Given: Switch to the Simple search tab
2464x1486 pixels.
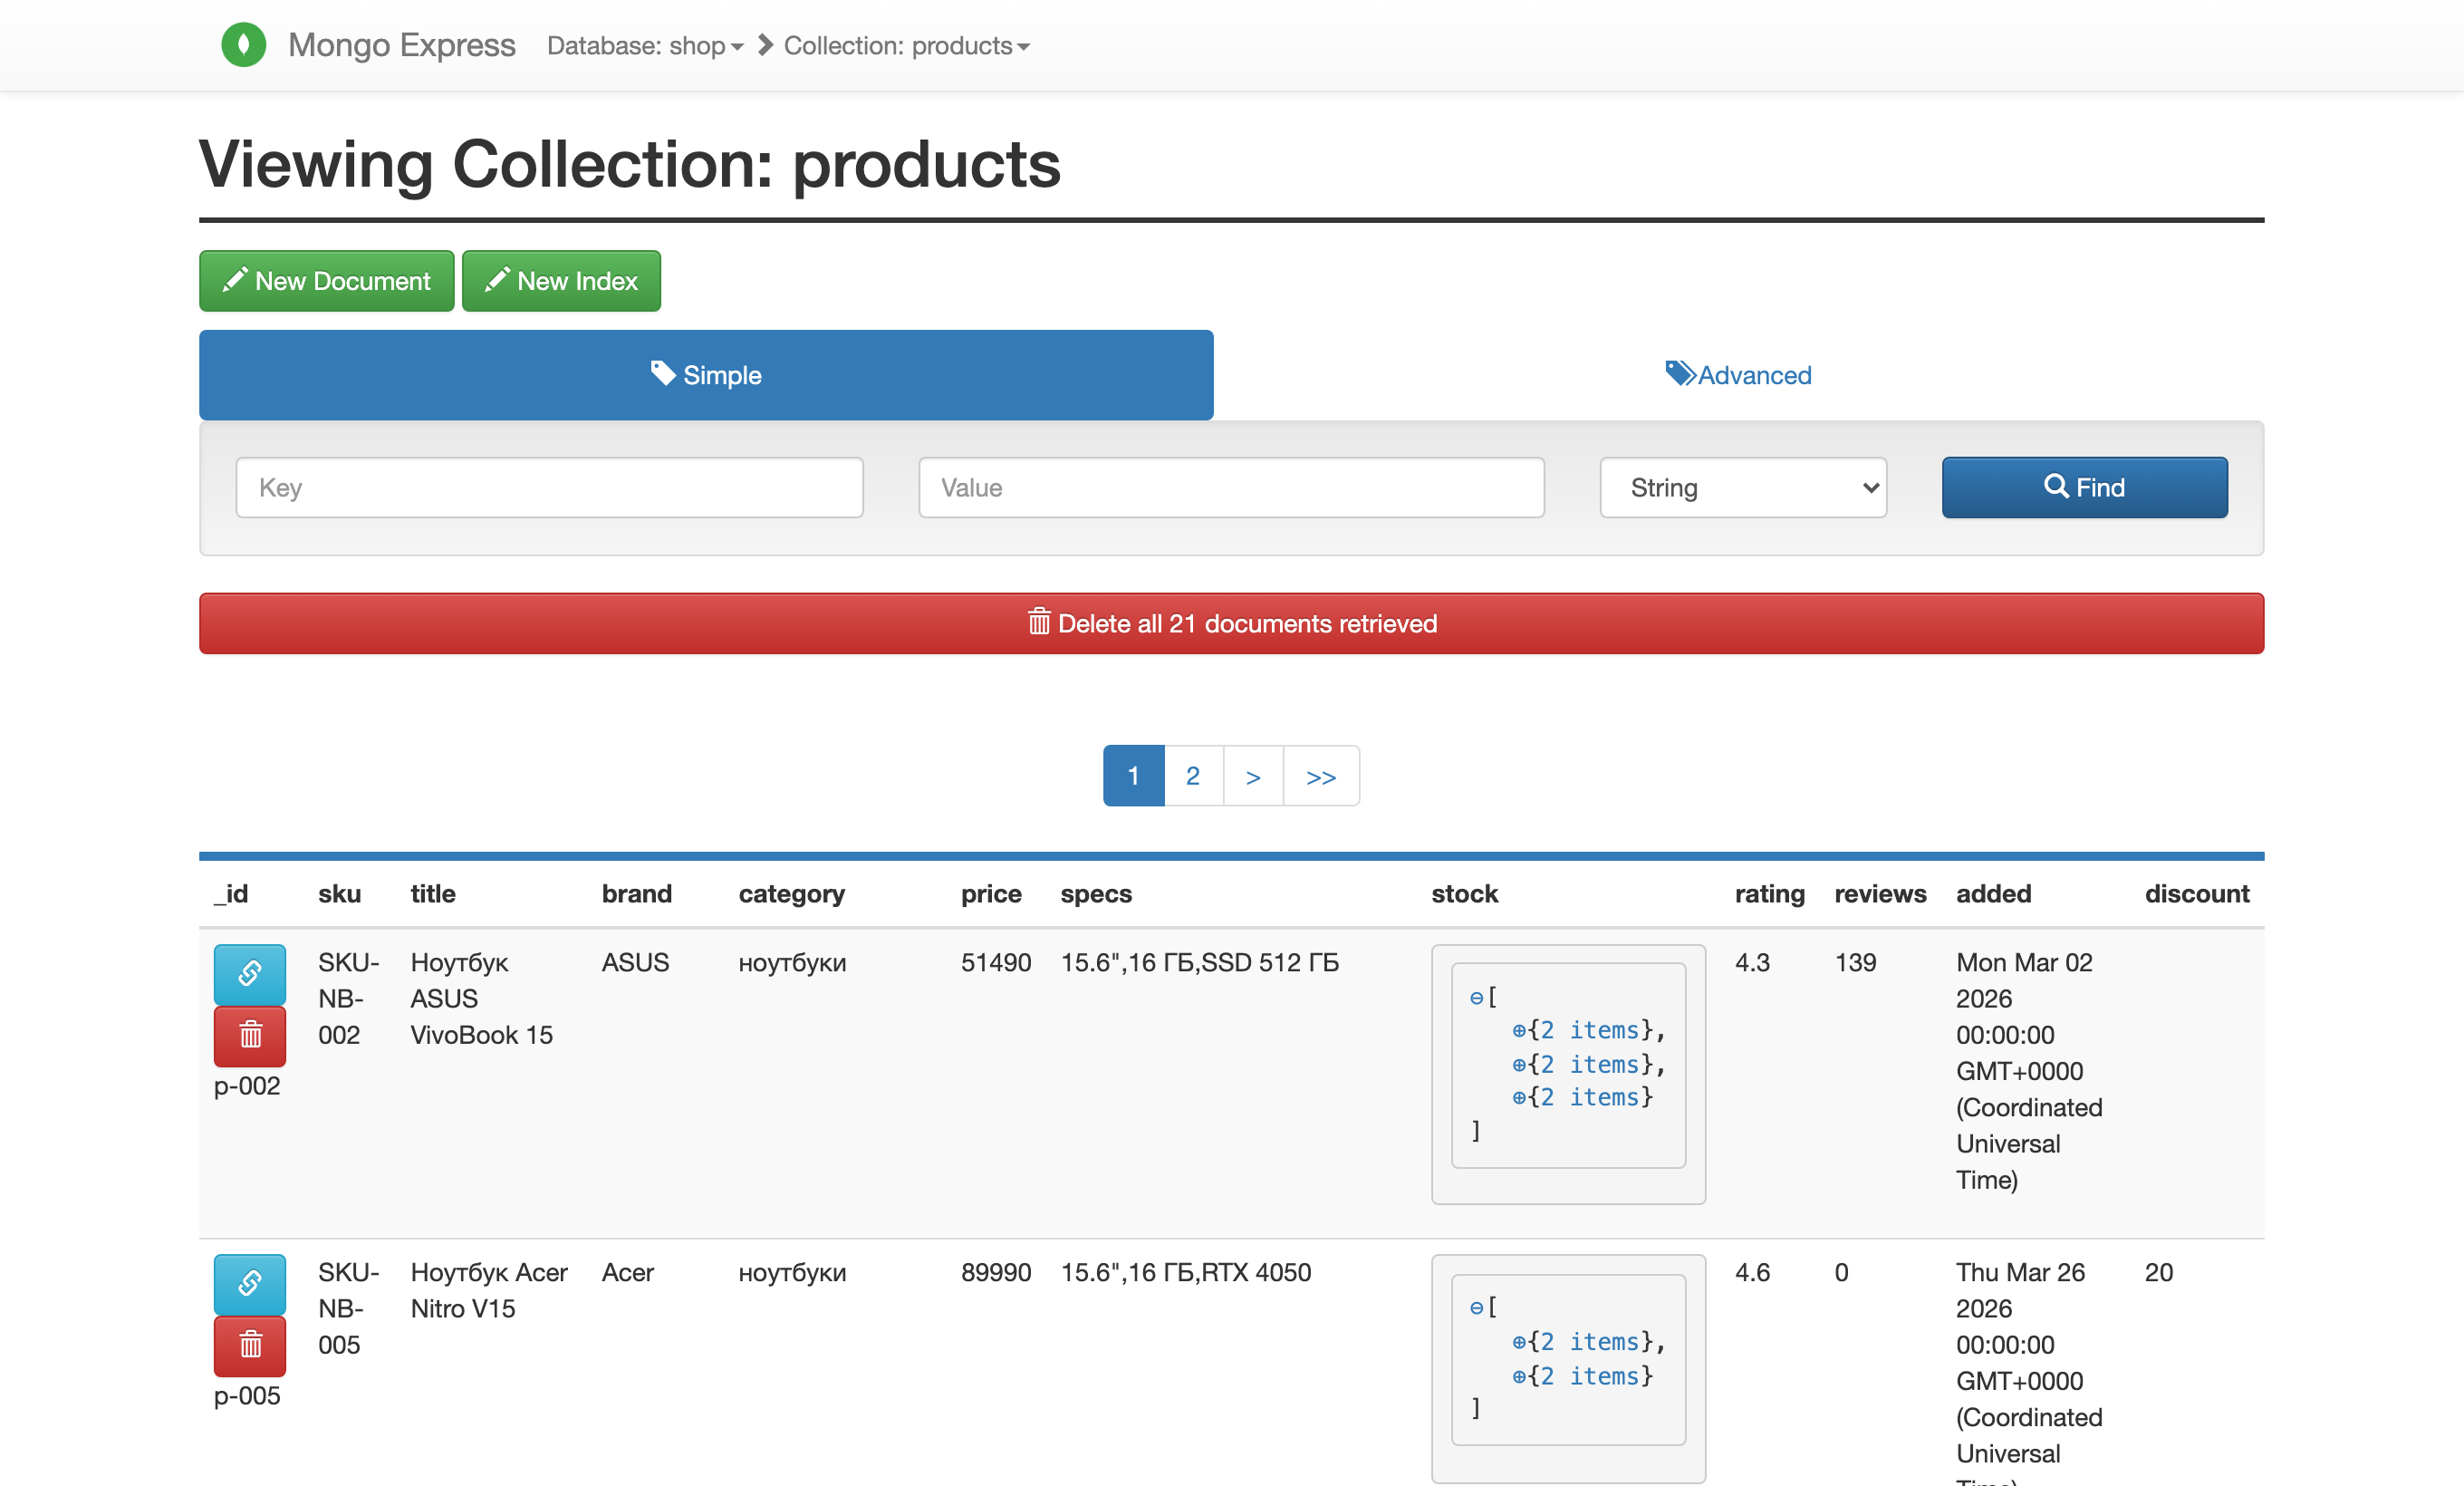Looking at the screenshot, I should pos(706,375).
